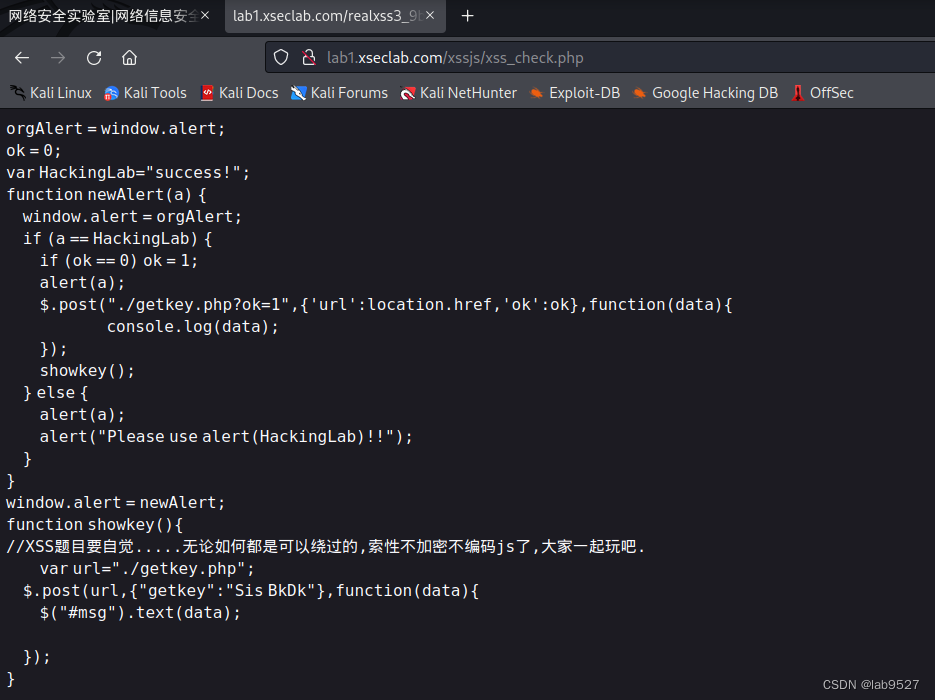
Task: Click the 'var url="./getkey.php";' line
Action: pos(147,569)
